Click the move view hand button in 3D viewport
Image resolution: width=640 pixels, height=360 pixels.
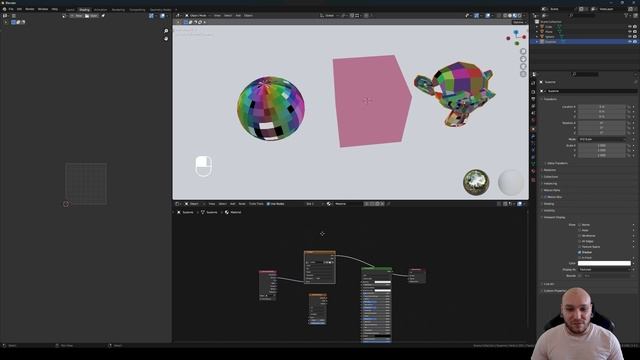(523, 59)
